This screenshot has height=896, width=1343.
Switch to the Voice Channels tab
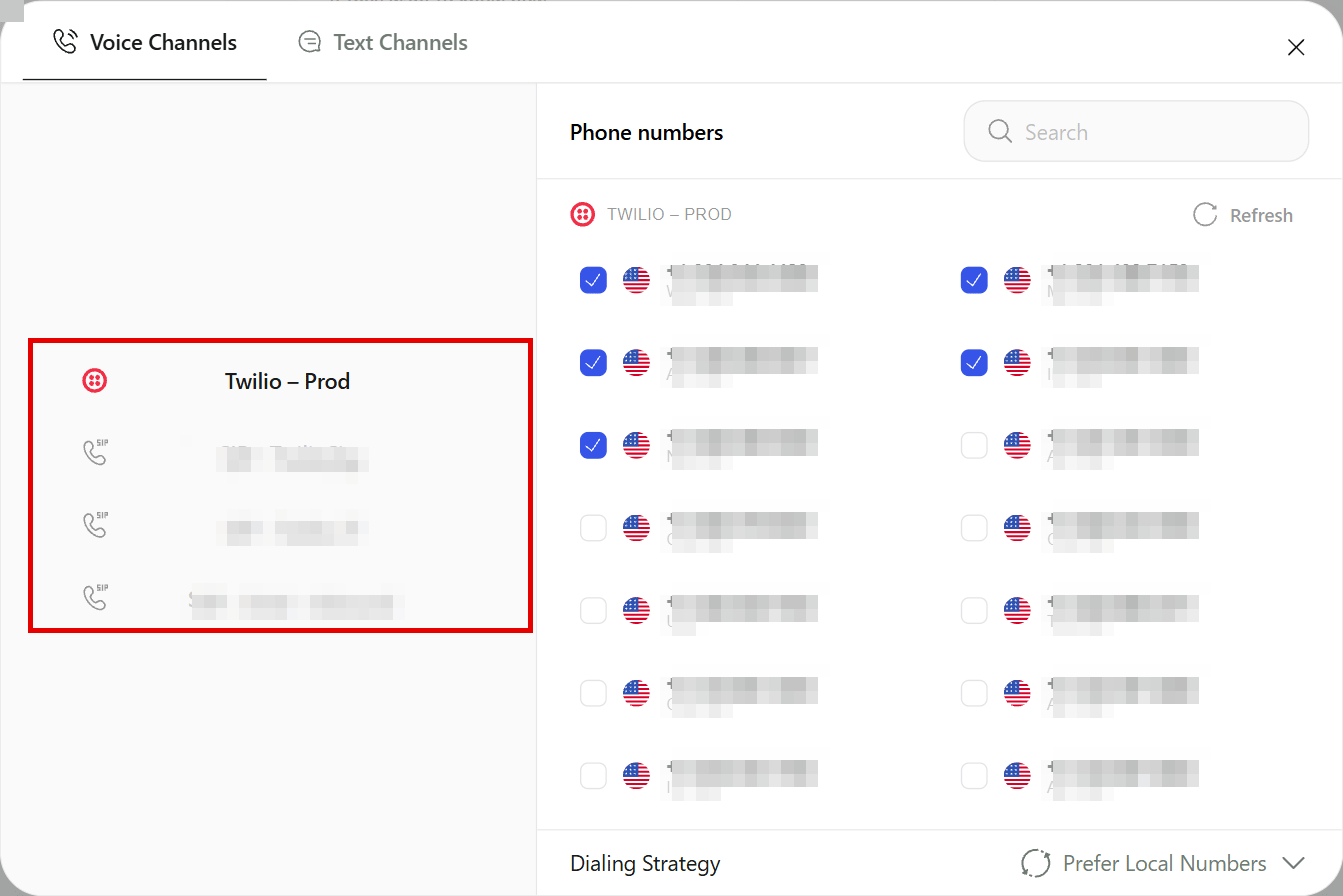tap(145, 42)
